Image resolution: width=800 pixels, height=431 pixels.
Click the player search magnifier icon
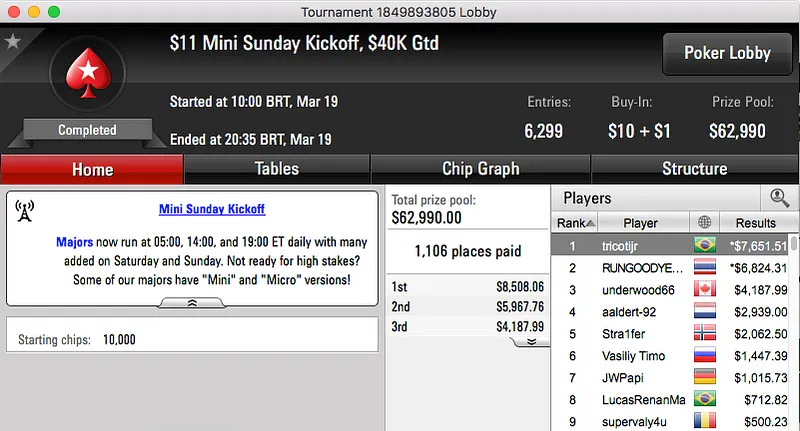point(778,198)
